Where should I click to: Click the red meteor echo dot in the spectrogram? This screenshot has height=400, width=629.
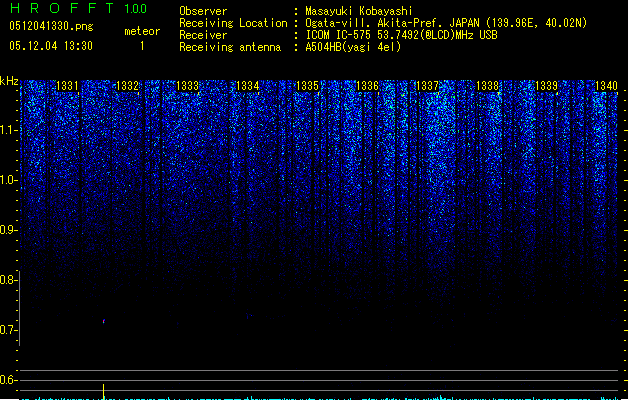pyautogui.click(x=104, y=321)
